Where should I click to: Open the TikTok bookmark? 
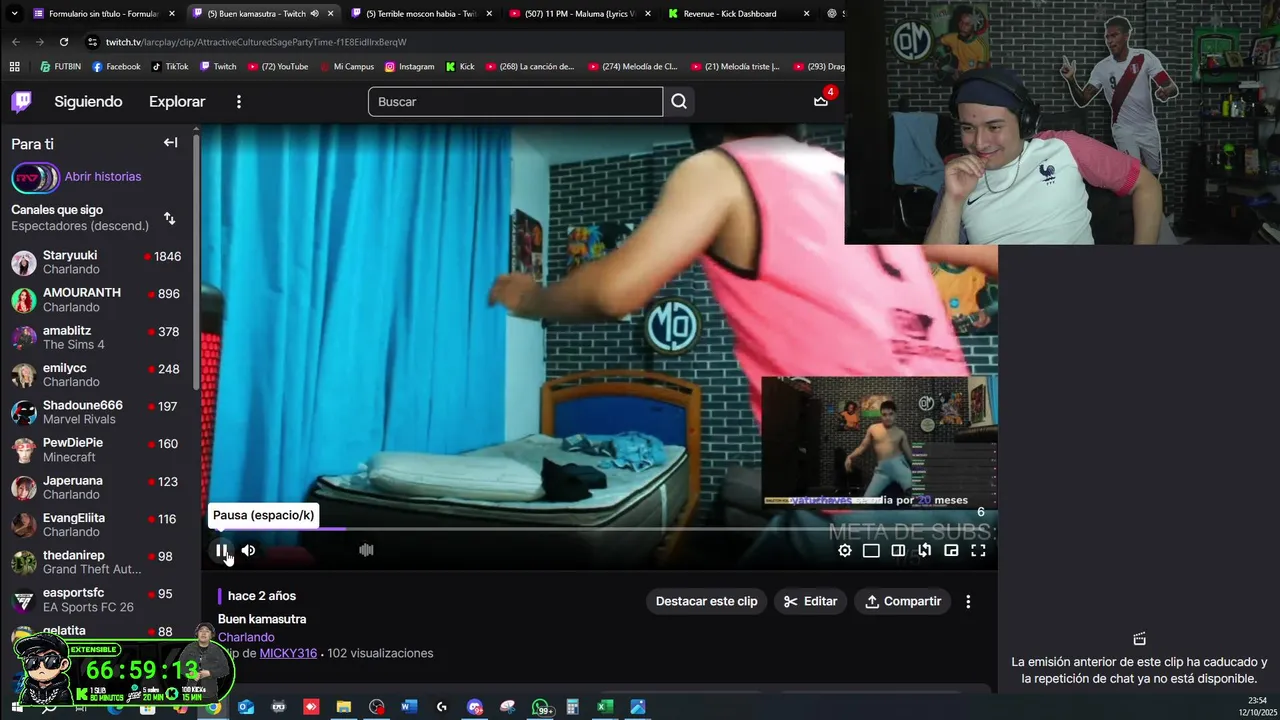170,67
